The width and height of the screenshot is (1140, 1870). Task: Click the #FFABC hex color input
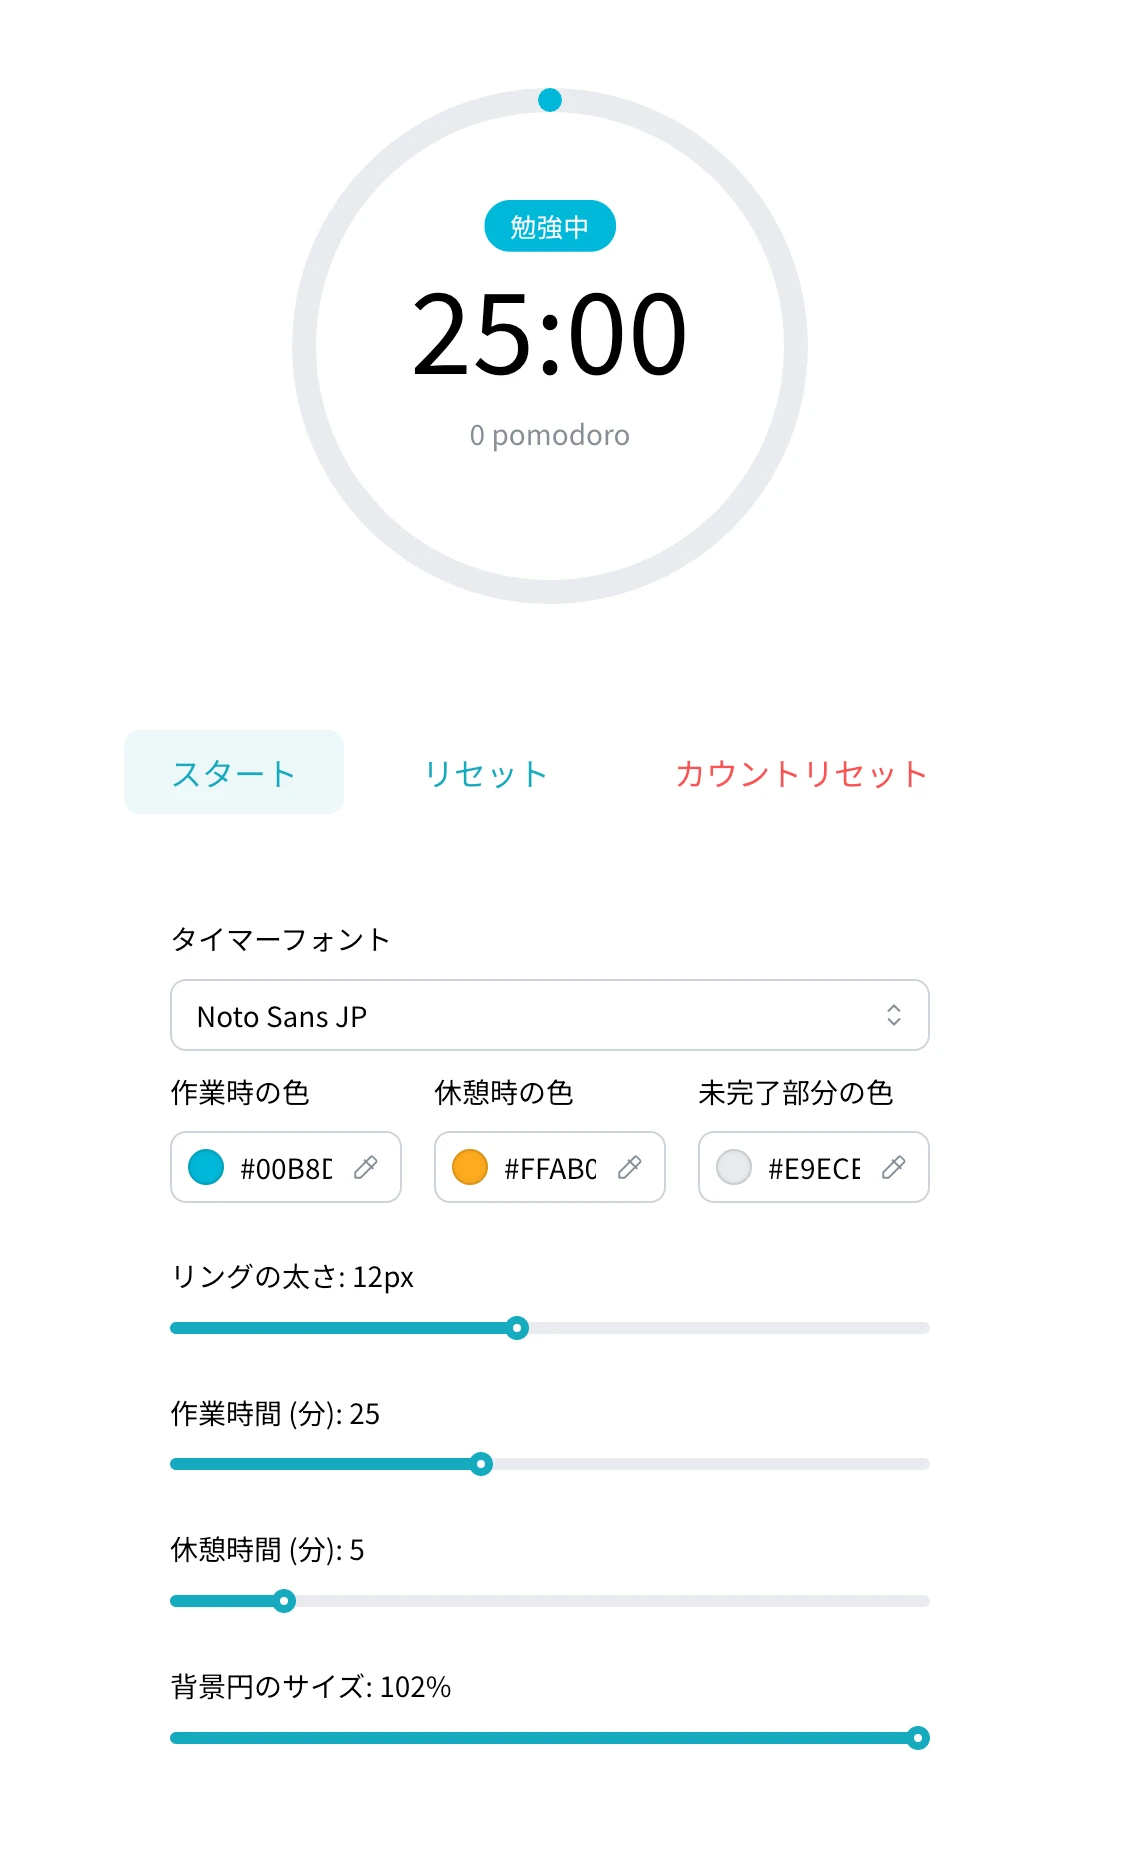551,1168
